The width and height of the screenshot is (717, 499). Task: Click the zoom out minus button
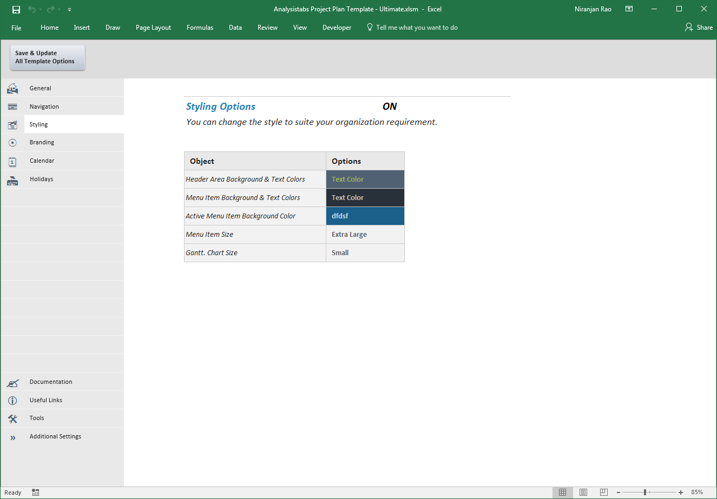618,493
